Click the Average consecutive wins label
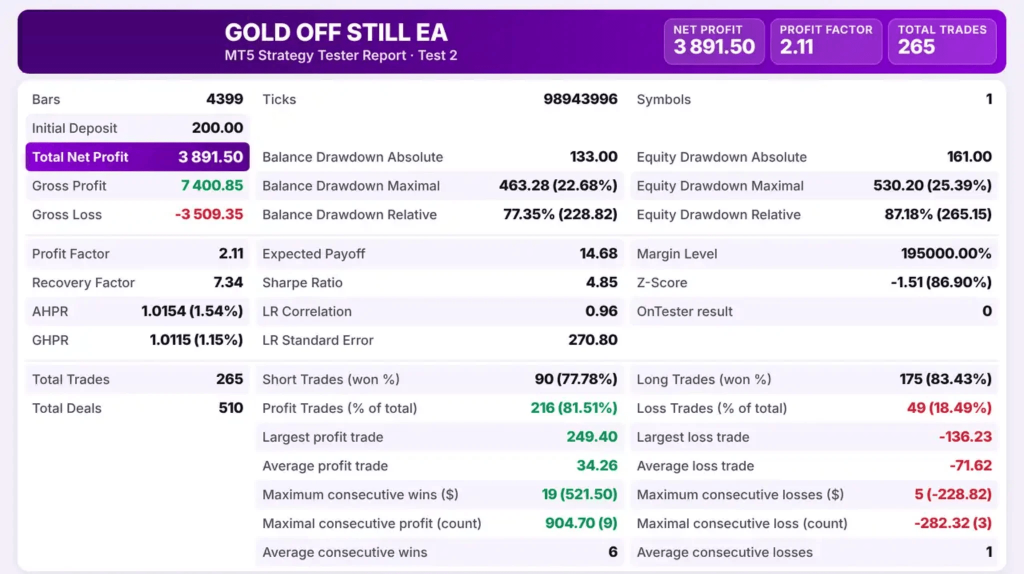The image size is (1024, 574). click(x=345, y=552)
